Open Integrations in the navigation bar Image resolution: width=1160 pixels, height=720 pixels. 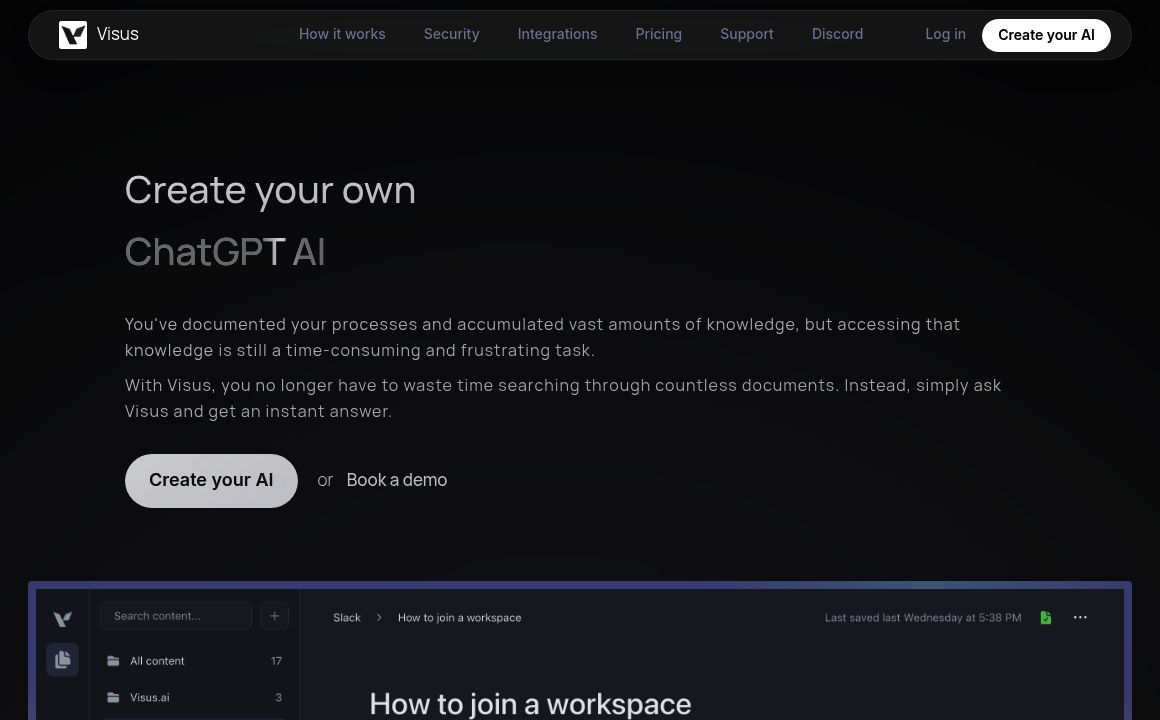tap(557, 34)
